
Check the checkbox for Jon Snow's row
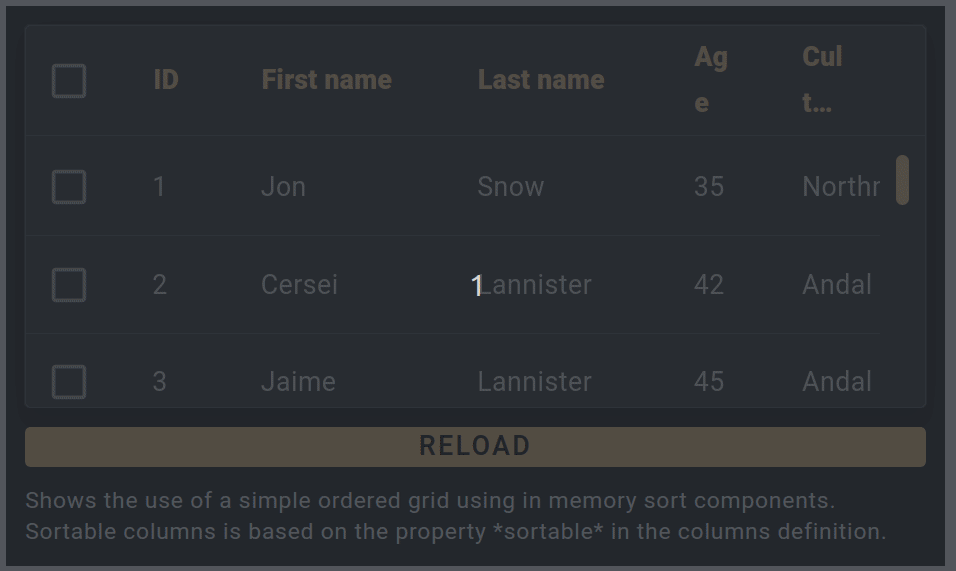click(69, 187)
